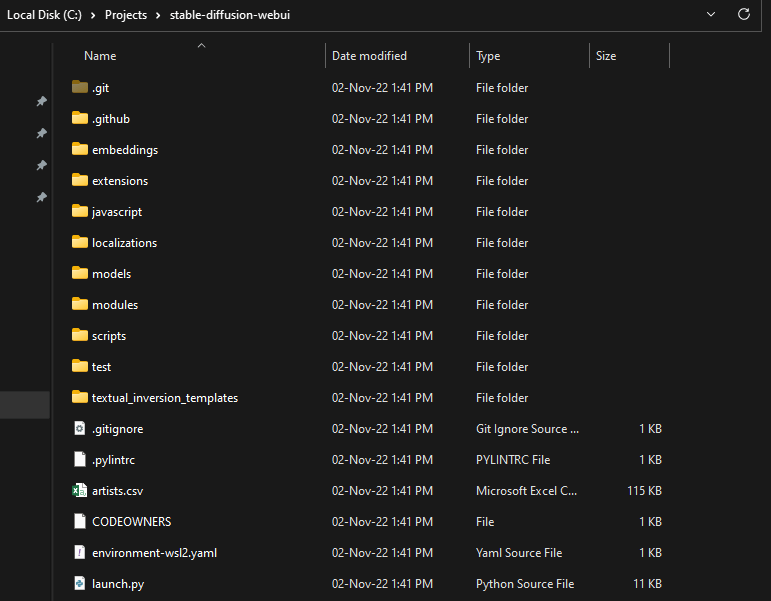Select the test folder icon
Viewport: 771px width, 601px height.
(x=80, y=366)
